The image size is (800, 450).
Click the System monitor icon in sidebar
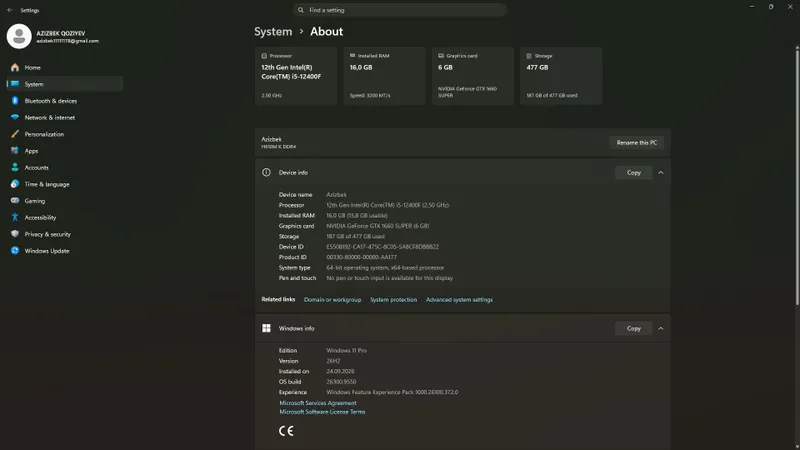tap(15, 84)
